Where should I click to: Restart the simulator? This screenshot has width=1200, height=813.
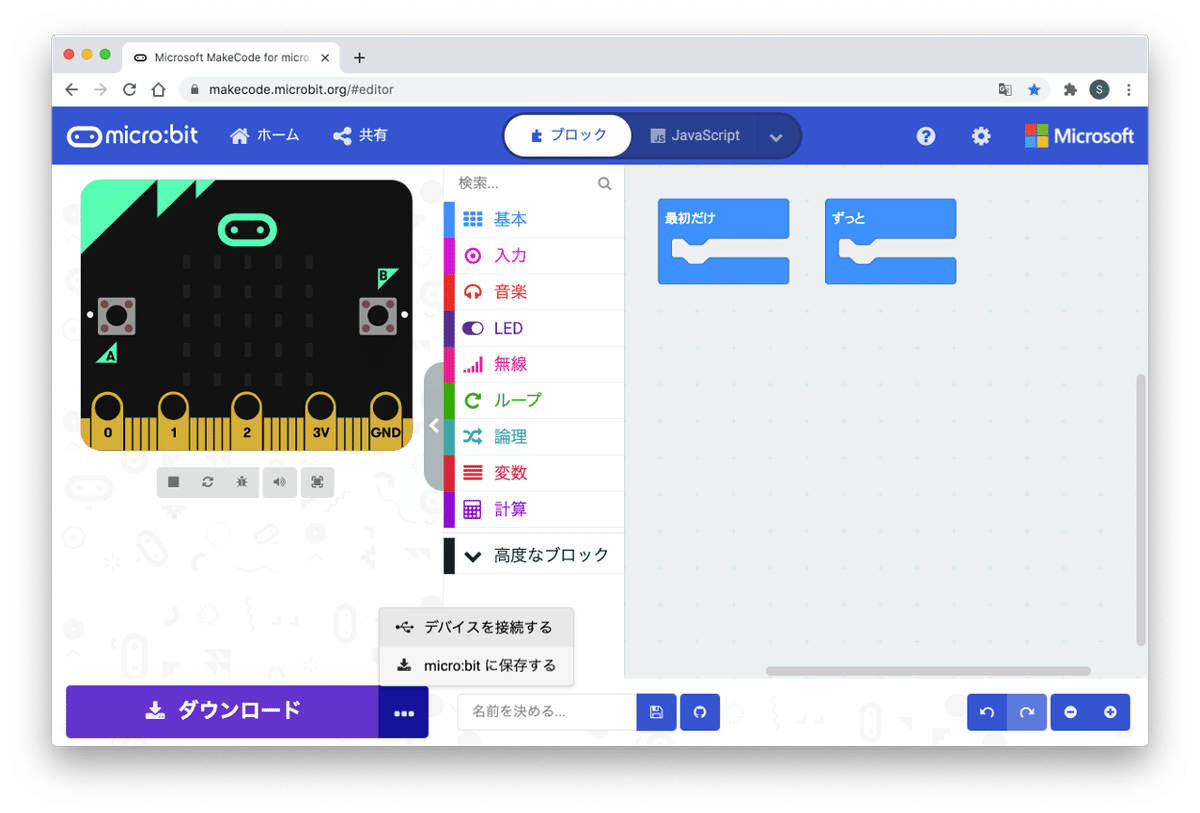(x=208, y=482)
